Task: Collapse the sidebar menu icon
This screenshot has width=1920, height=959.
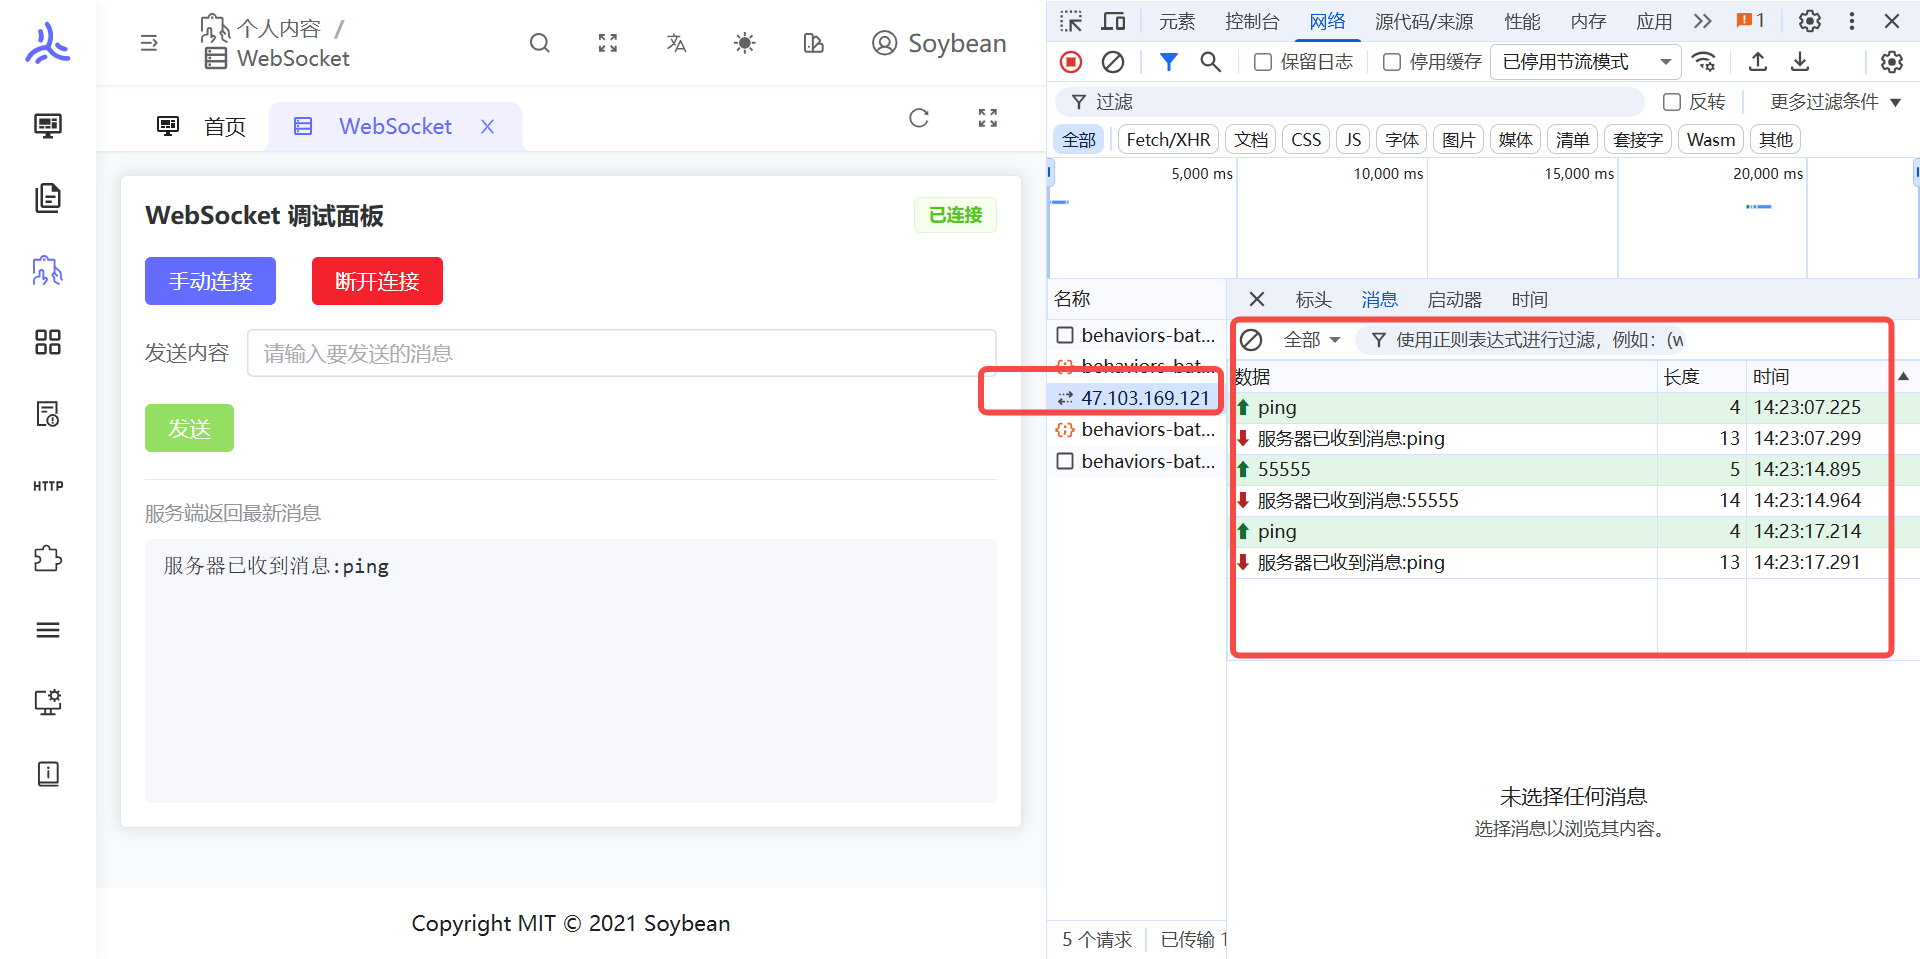Action: [149, 43]
